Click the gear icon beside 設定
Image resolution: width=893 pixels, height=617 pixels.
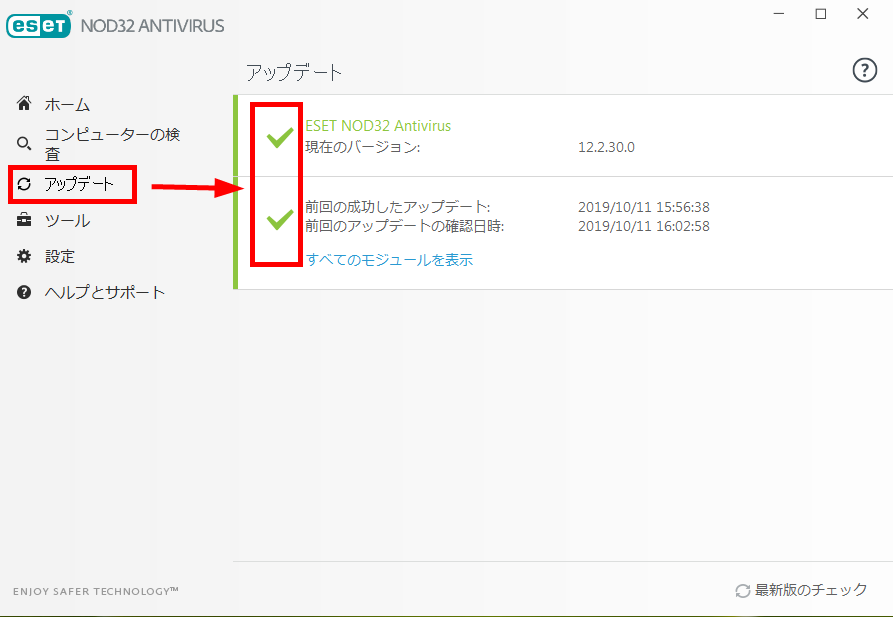[x=24, y=256]
